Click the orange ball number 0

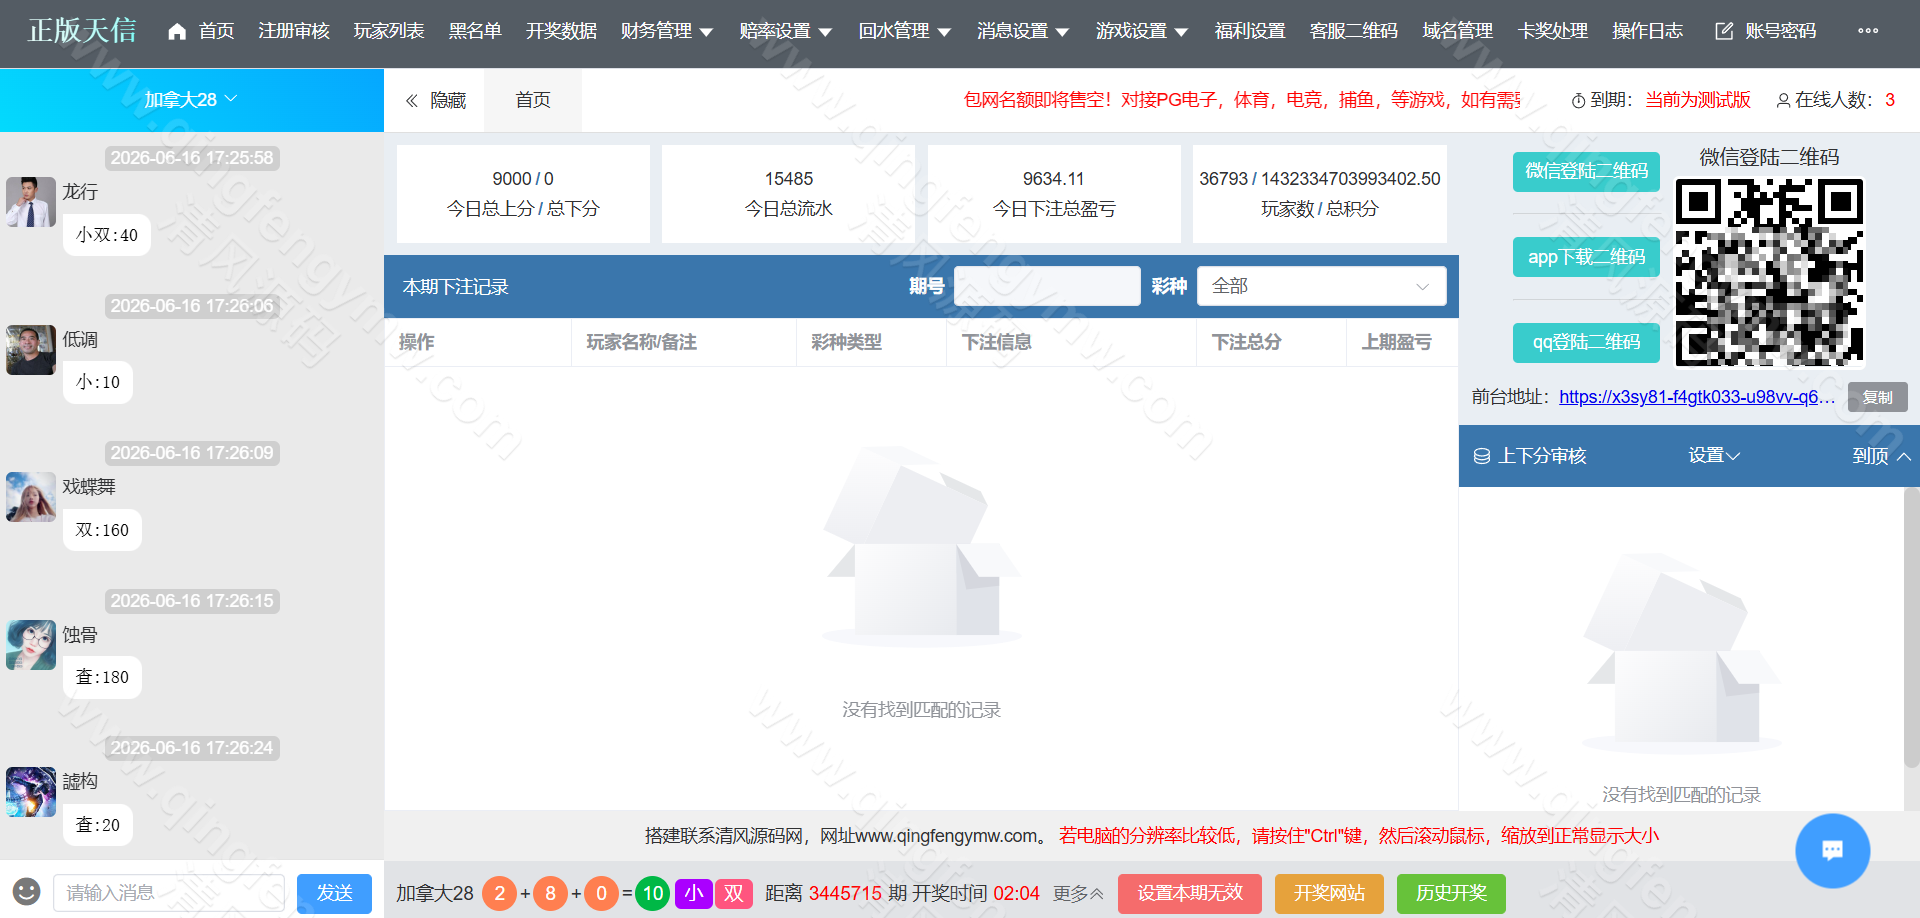601,893
